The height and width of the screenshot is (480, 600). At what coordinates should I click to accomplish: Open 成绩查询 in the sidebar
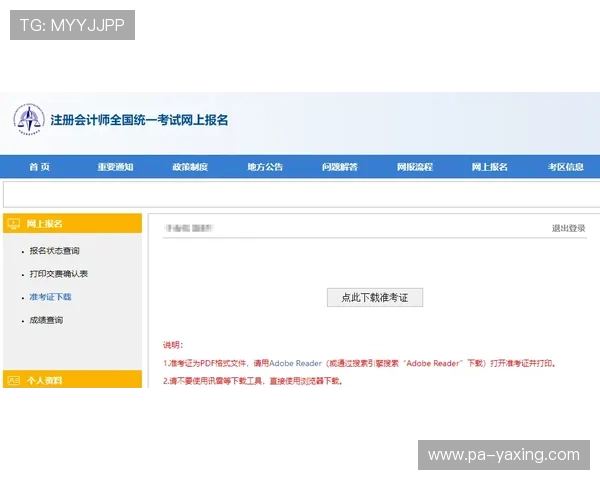pyautogui.click(x=46, y=320)
